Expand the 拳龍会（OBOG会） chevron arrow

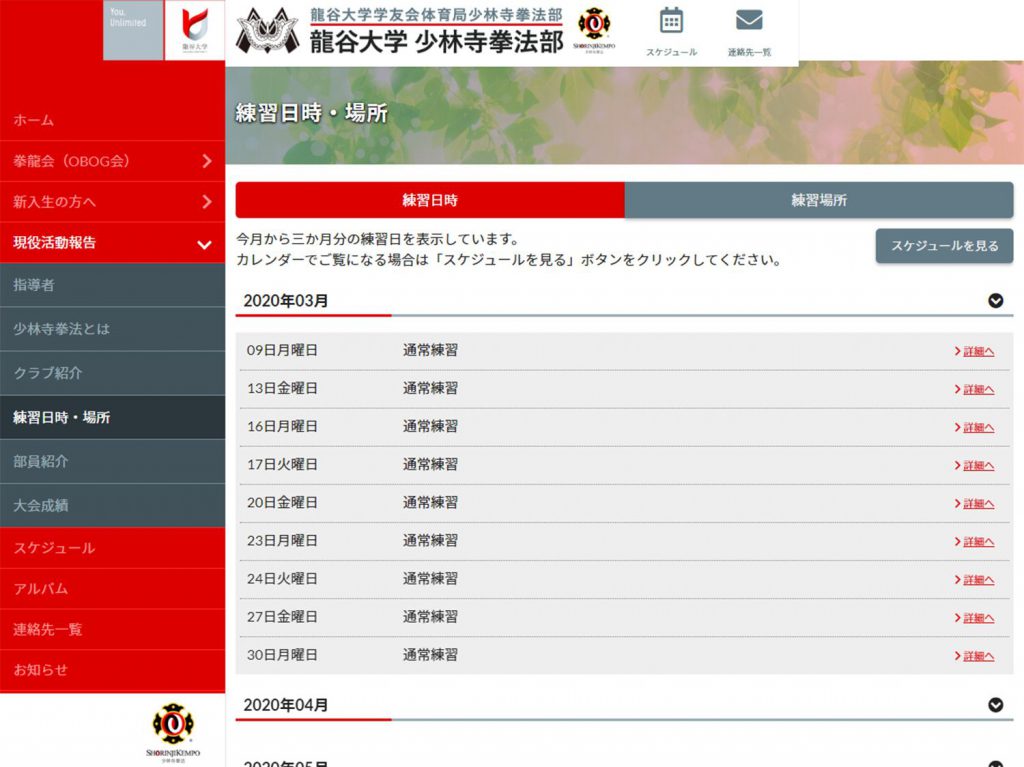[206, 161]
